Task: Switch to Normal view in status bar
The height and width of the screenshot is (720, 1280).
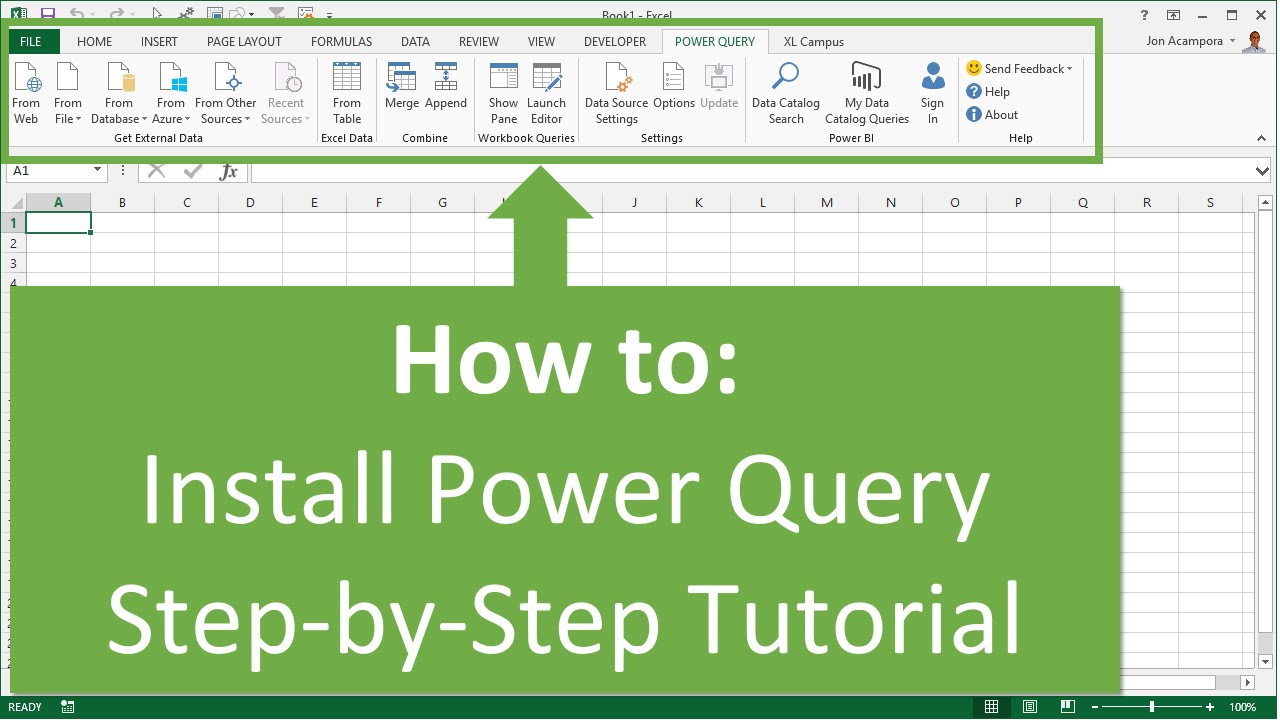Action: tap(991, 707)
